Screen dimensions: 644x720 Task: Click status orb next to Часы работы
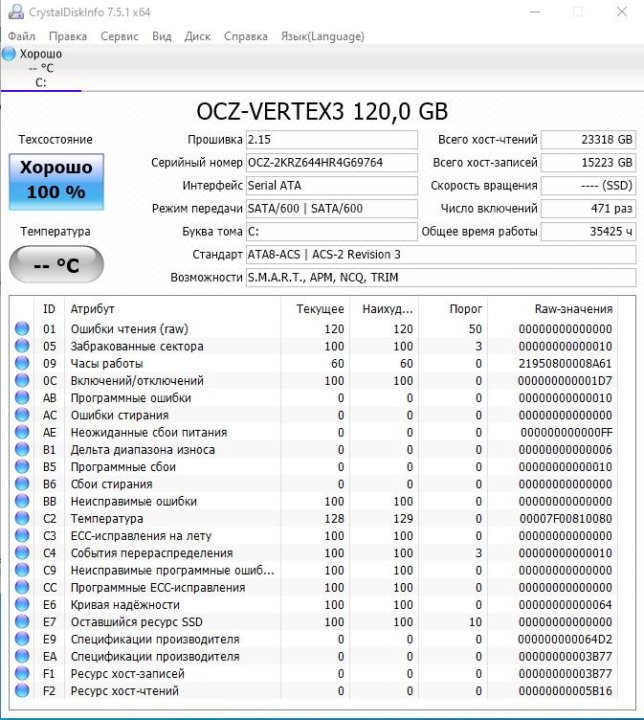[x=22, y=363]
